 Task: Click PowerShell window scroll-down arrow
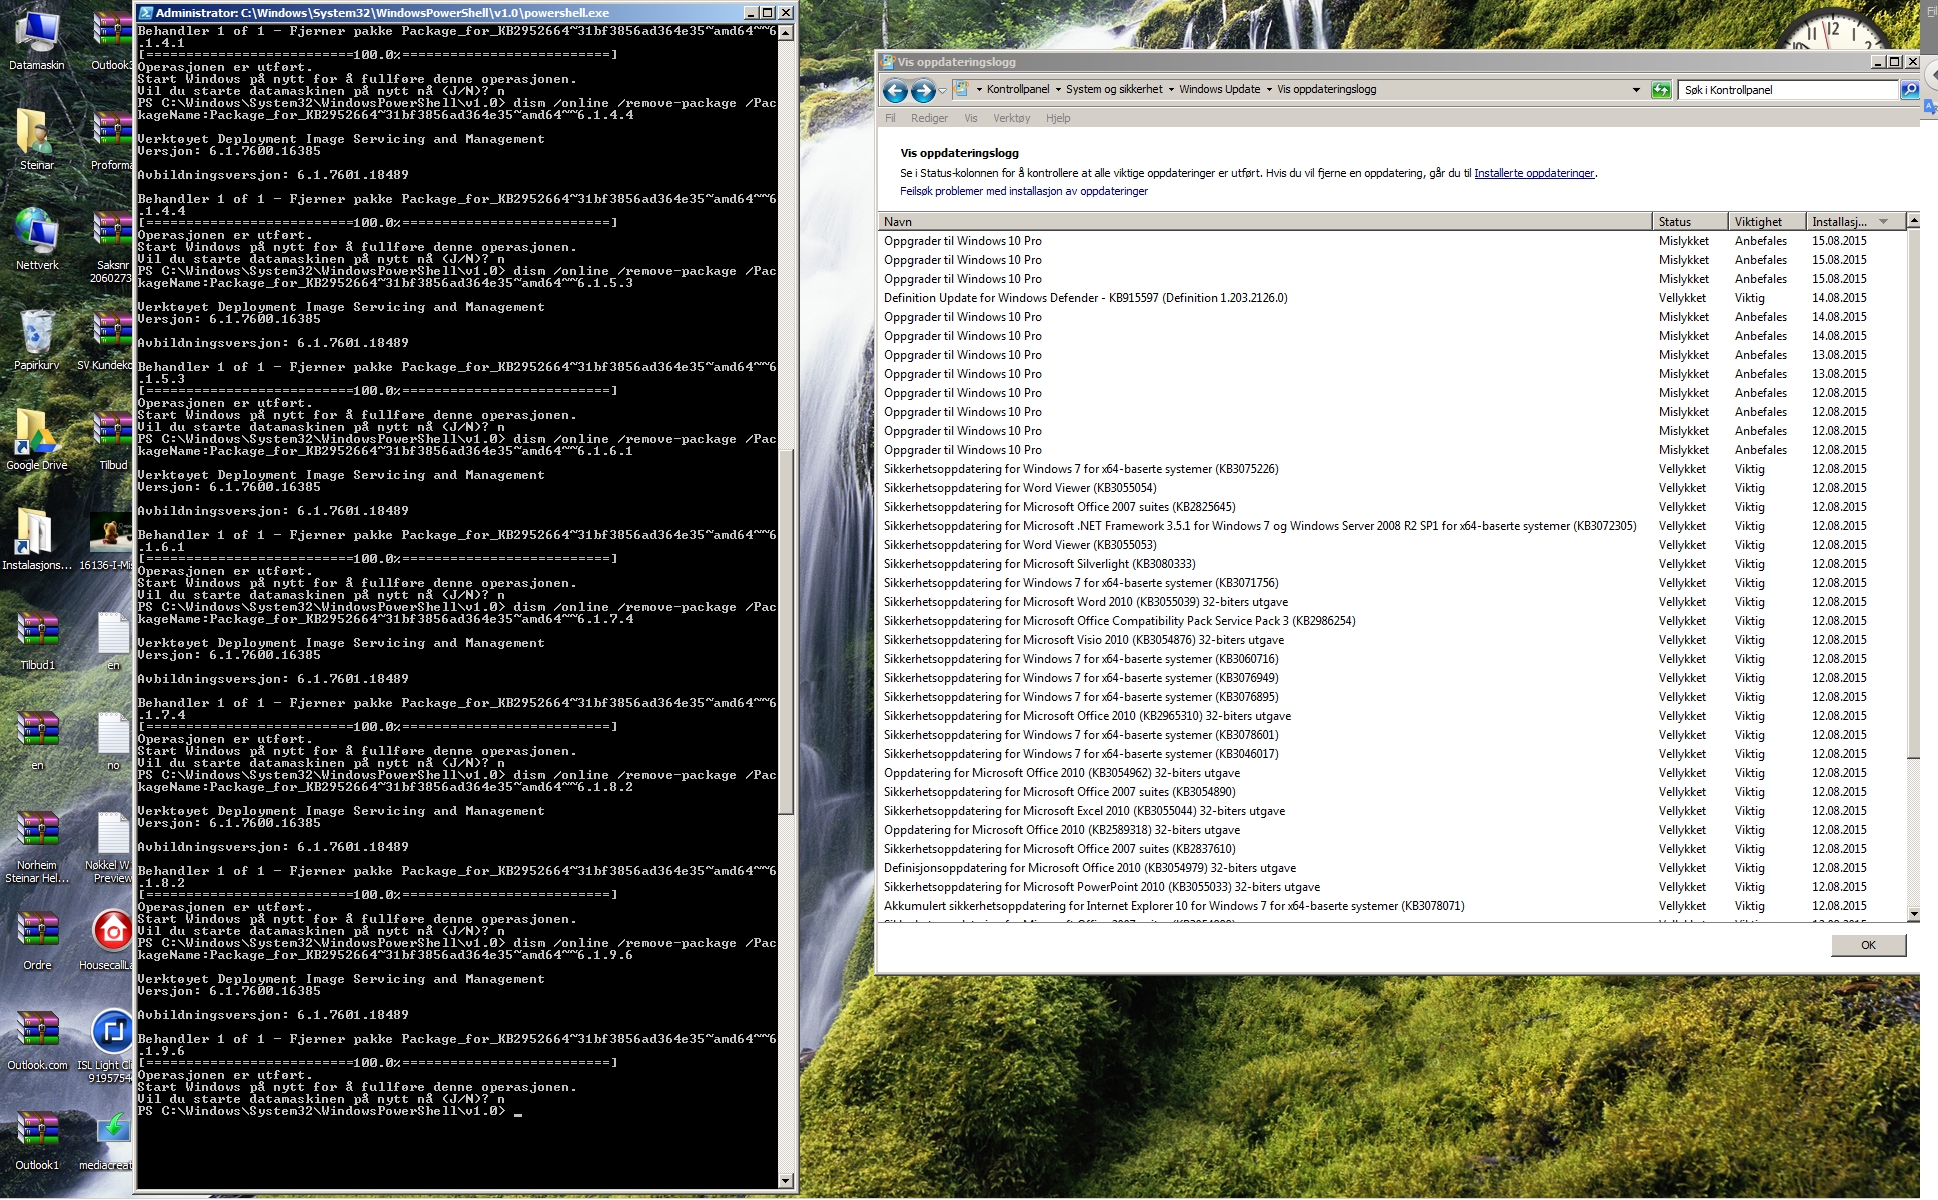(786, 1181)
